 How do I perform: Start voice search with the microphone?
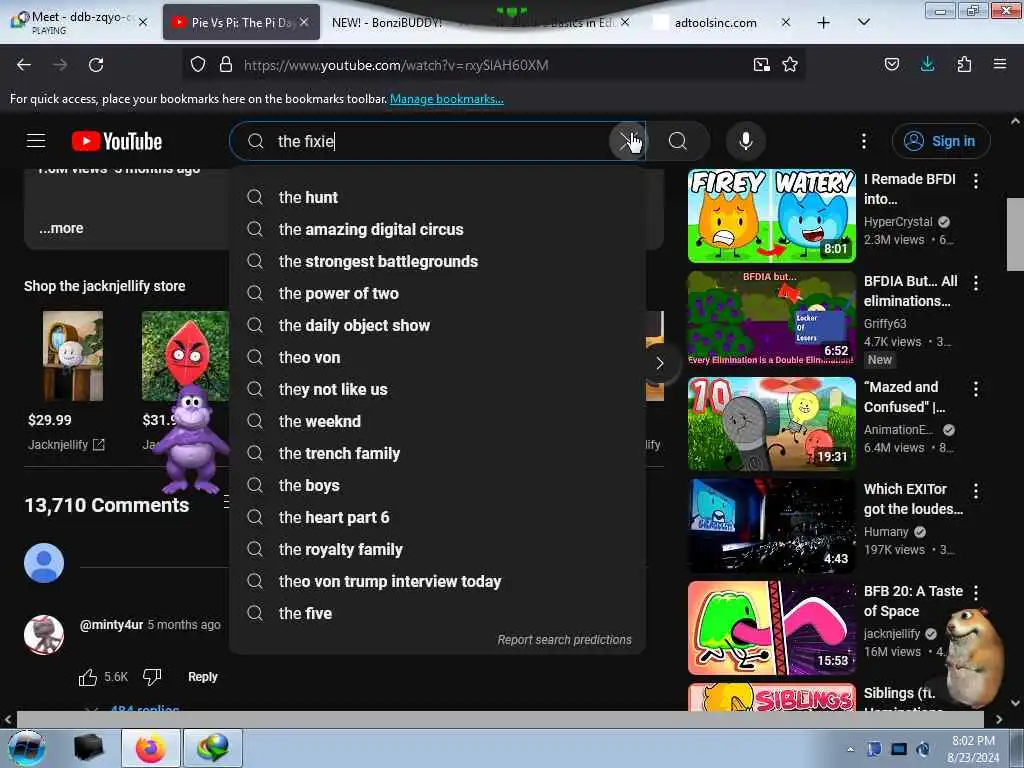[746, 141]
